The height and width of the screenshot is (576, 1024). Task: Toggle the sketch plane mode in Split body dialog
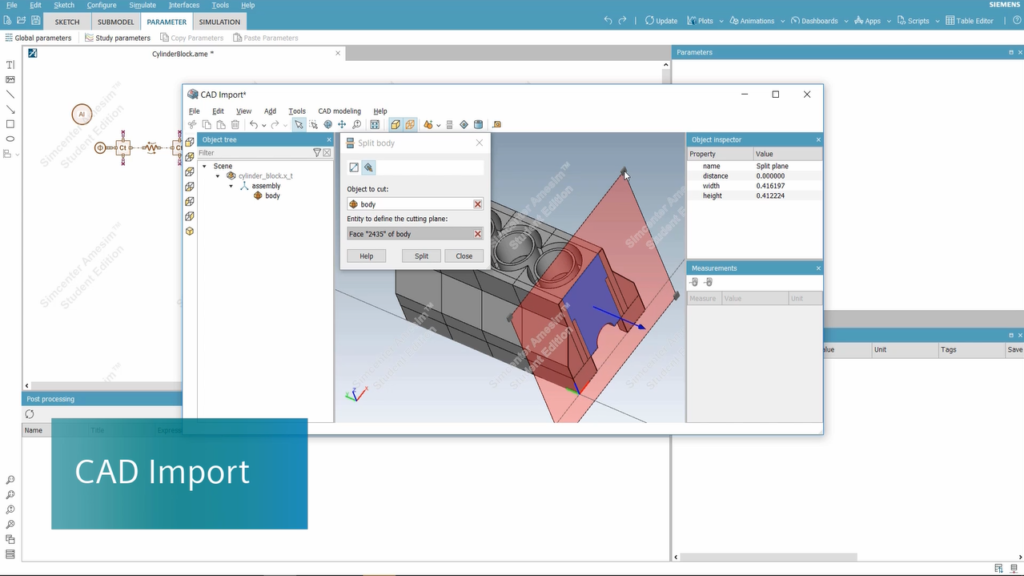coord(353,168)
